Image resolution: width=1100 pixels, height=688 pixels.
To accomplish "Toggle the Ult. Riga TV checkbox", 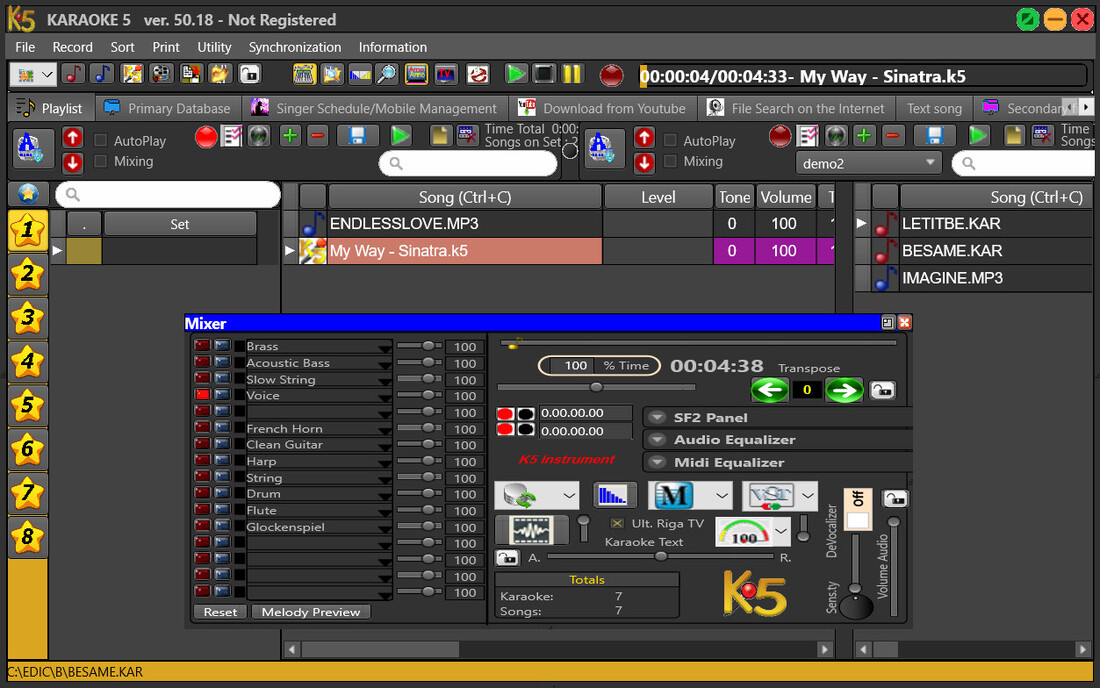I will [617, 523].
